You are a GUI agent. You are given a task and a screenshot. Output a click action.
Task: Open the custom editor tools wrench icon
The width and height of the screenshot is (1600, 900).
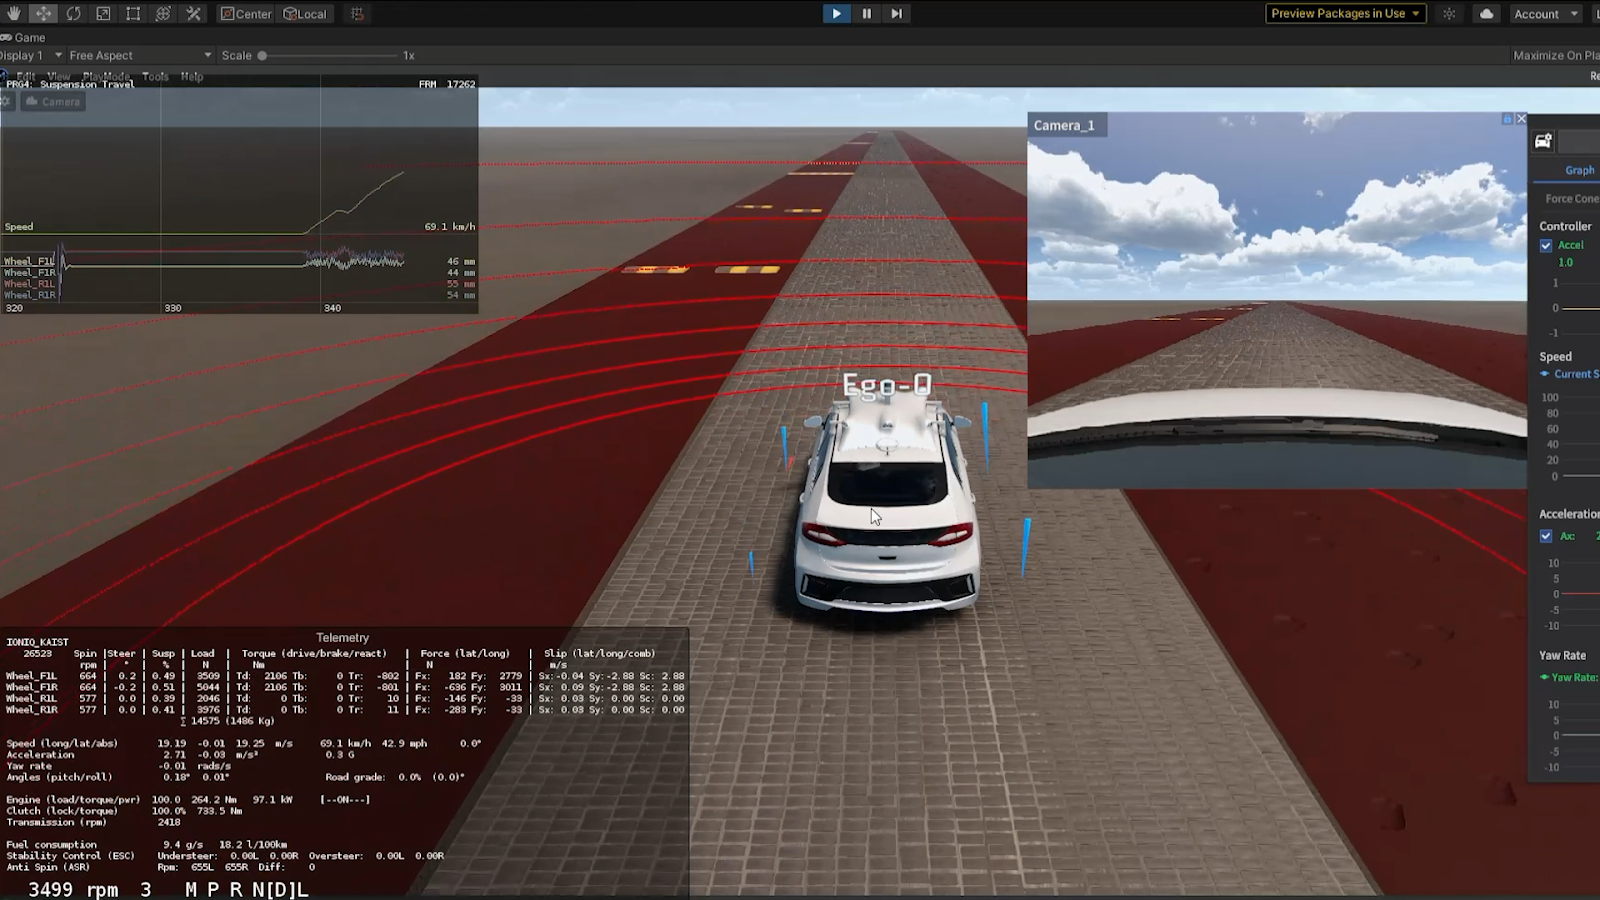[x=192, y=13]
